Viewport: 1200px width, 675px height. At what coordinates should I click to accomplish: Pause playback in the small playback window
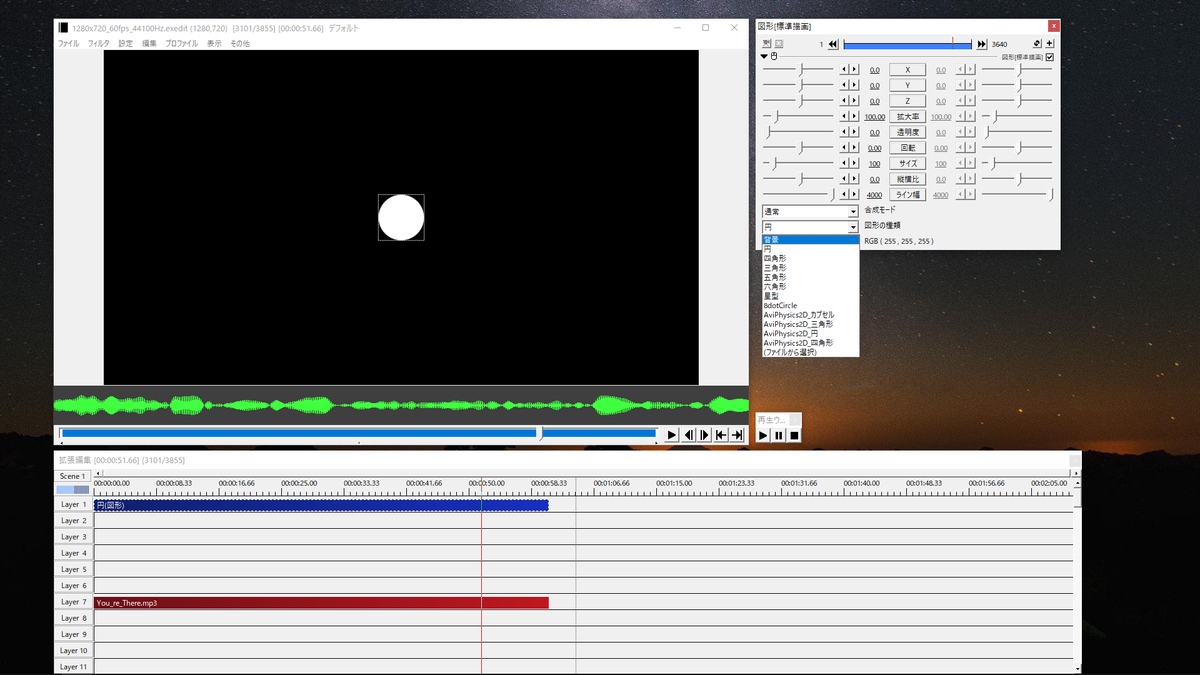point(779,435)
